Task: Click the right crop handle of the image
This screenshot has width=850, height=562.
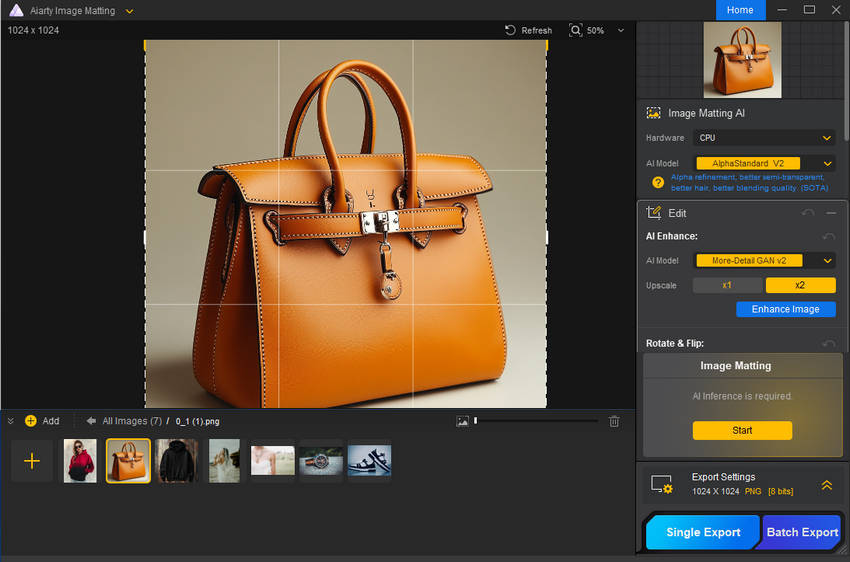Action: [x=546, y=237]
